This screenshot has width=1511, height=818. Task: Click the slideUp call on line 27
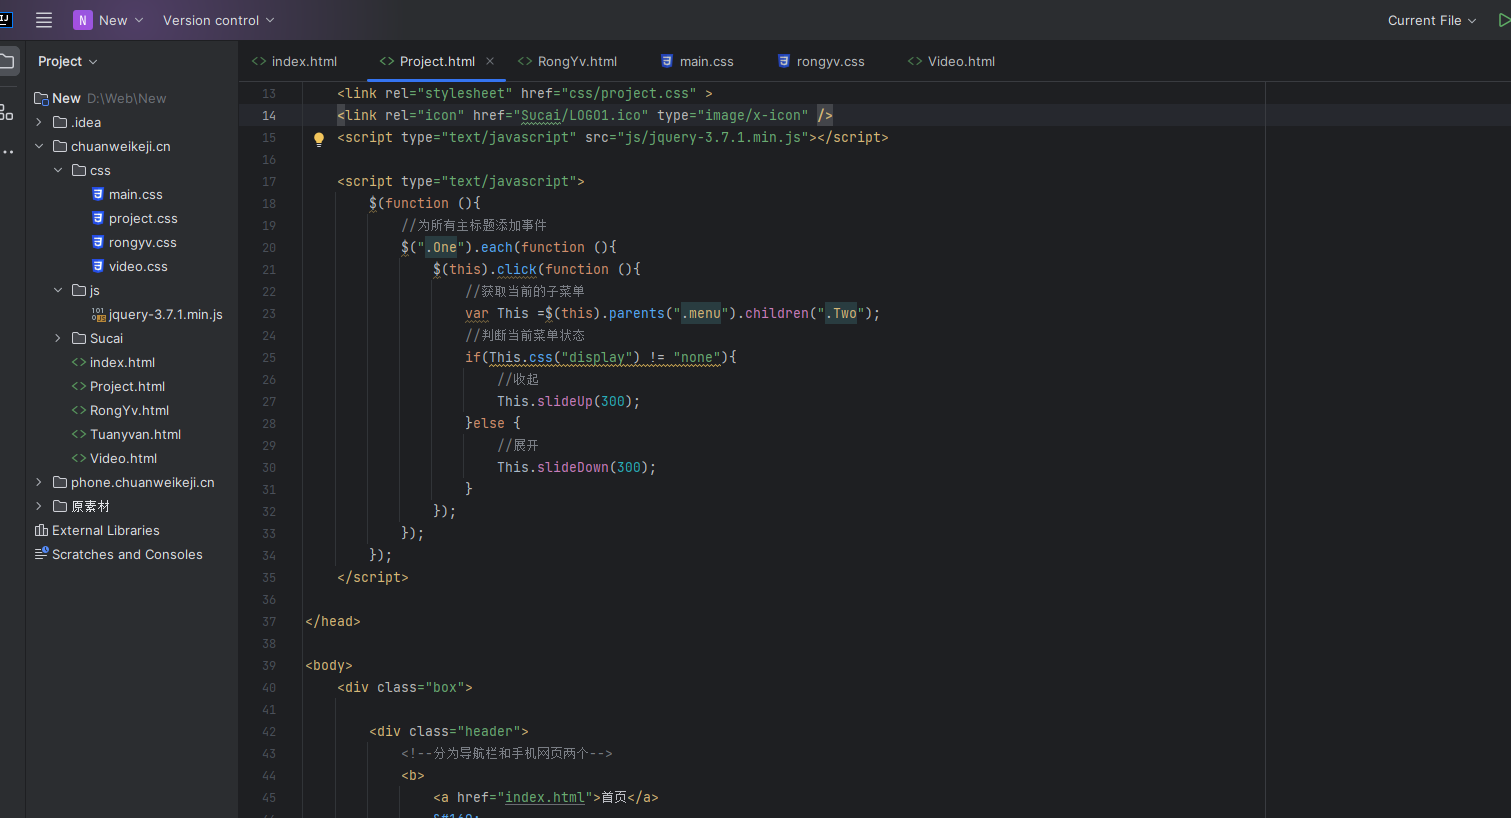tap(565, 401)
